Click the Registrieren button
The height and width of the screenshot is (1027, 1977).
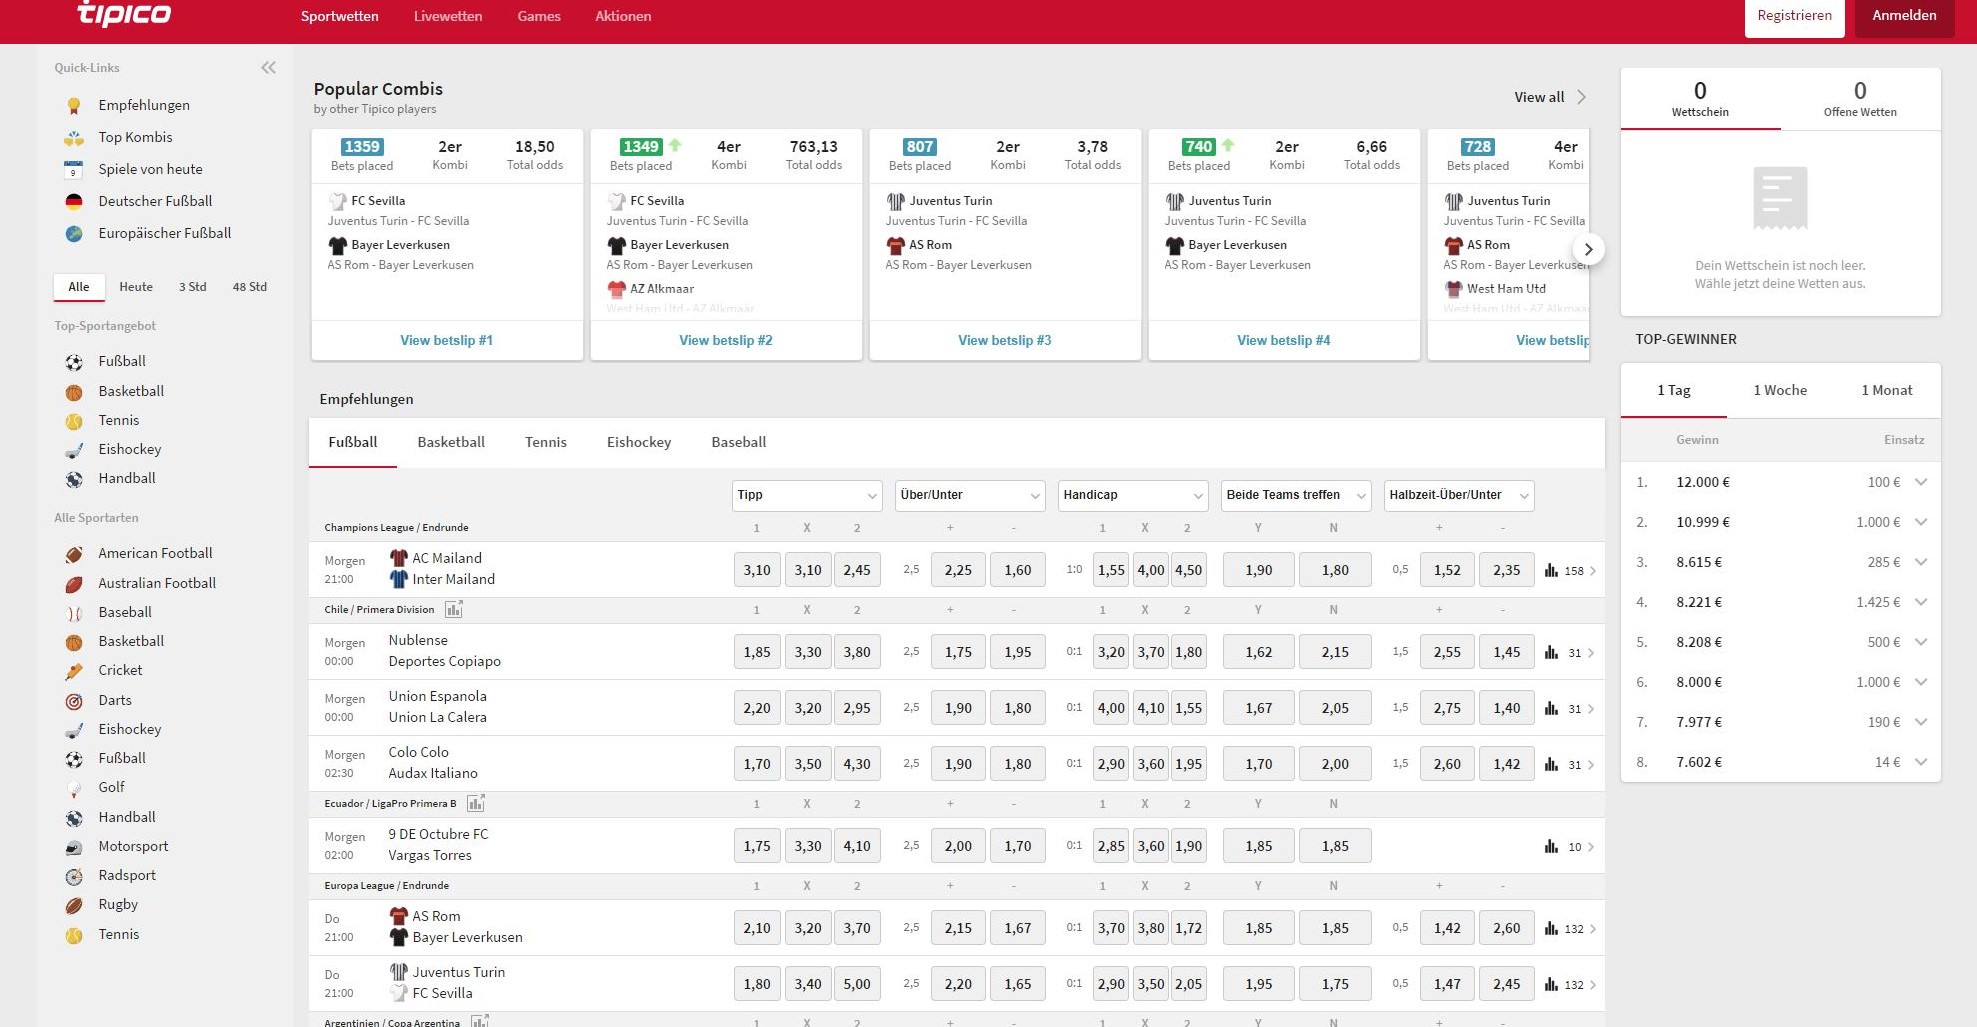[x=1795, y=16]
